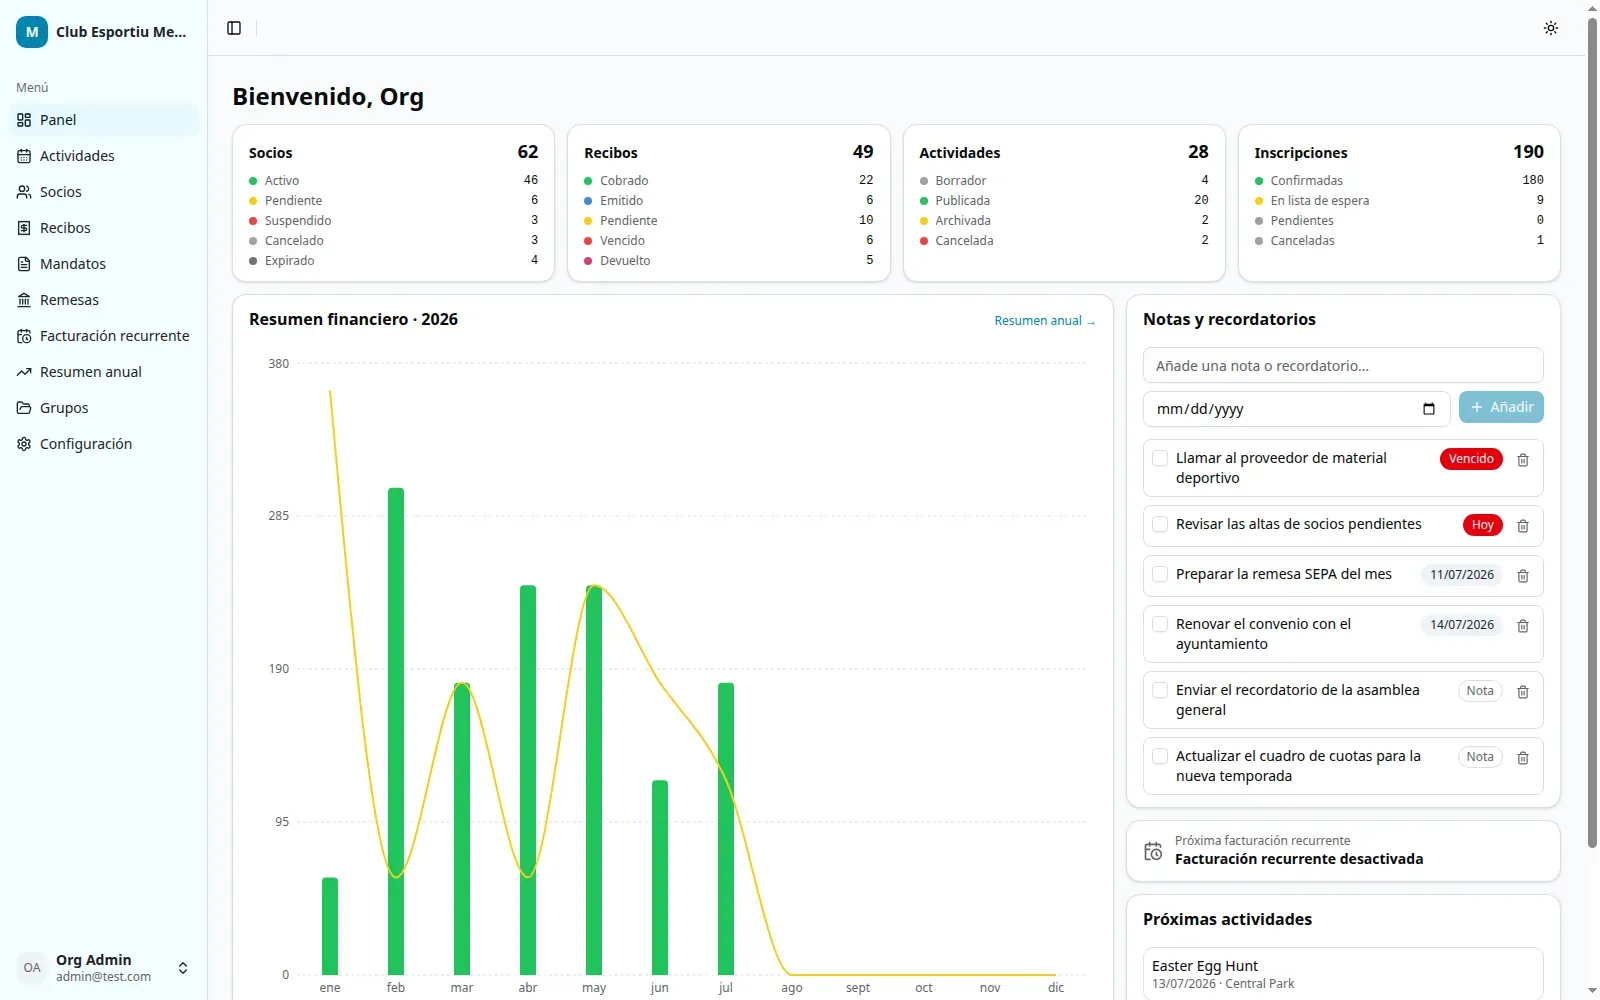Click the recurring billing calendar-clock icon

coord(1153,851)
